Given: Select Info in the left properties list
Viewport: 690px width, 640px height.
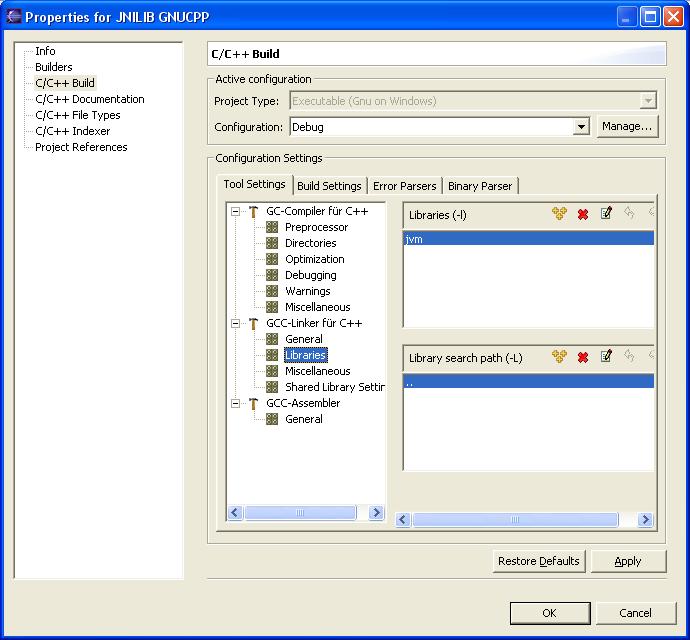Looking at the screenshot, I should 45,51.
